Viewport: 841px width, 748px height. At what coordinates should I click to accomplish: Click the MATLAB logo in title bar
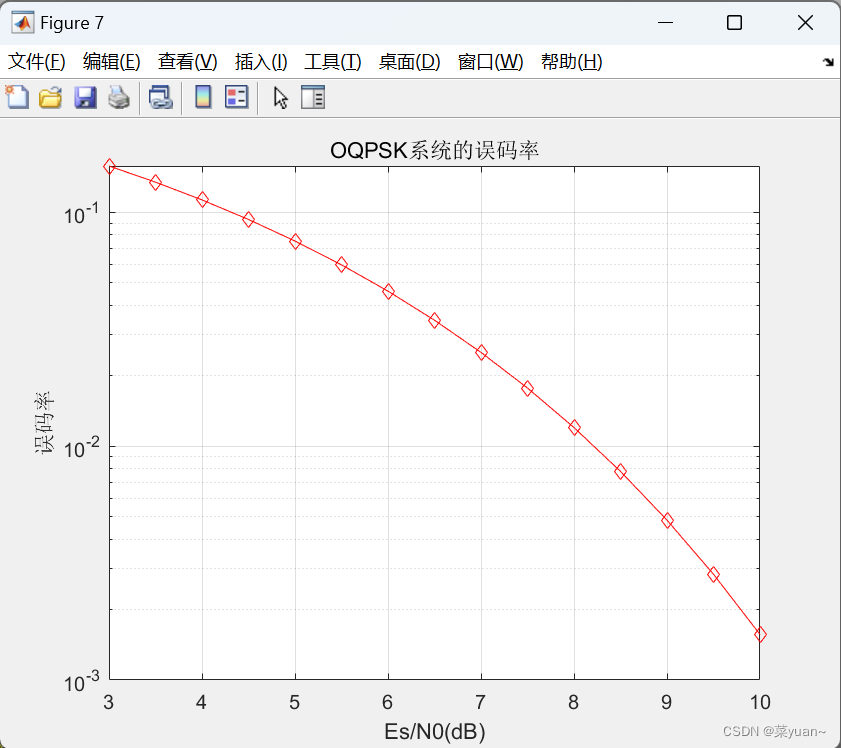coord(22,21)
